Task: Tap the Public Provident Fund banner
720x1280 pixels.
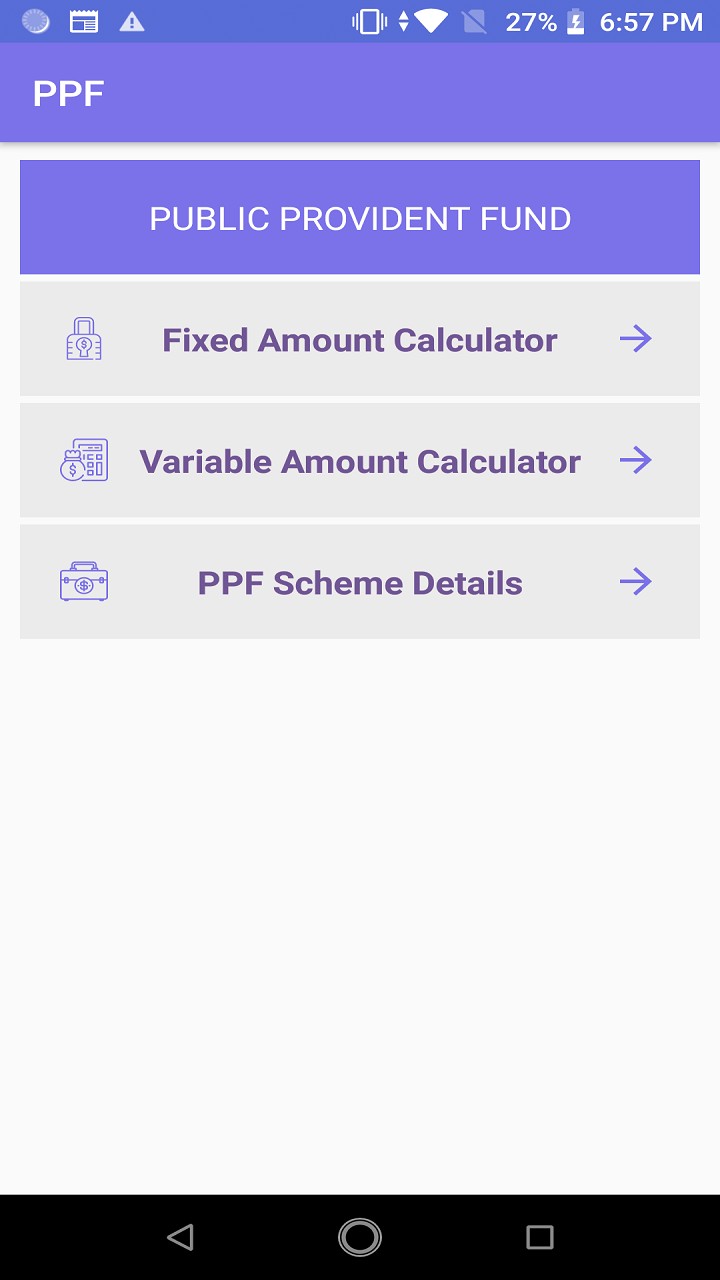Action: point(360,218)
